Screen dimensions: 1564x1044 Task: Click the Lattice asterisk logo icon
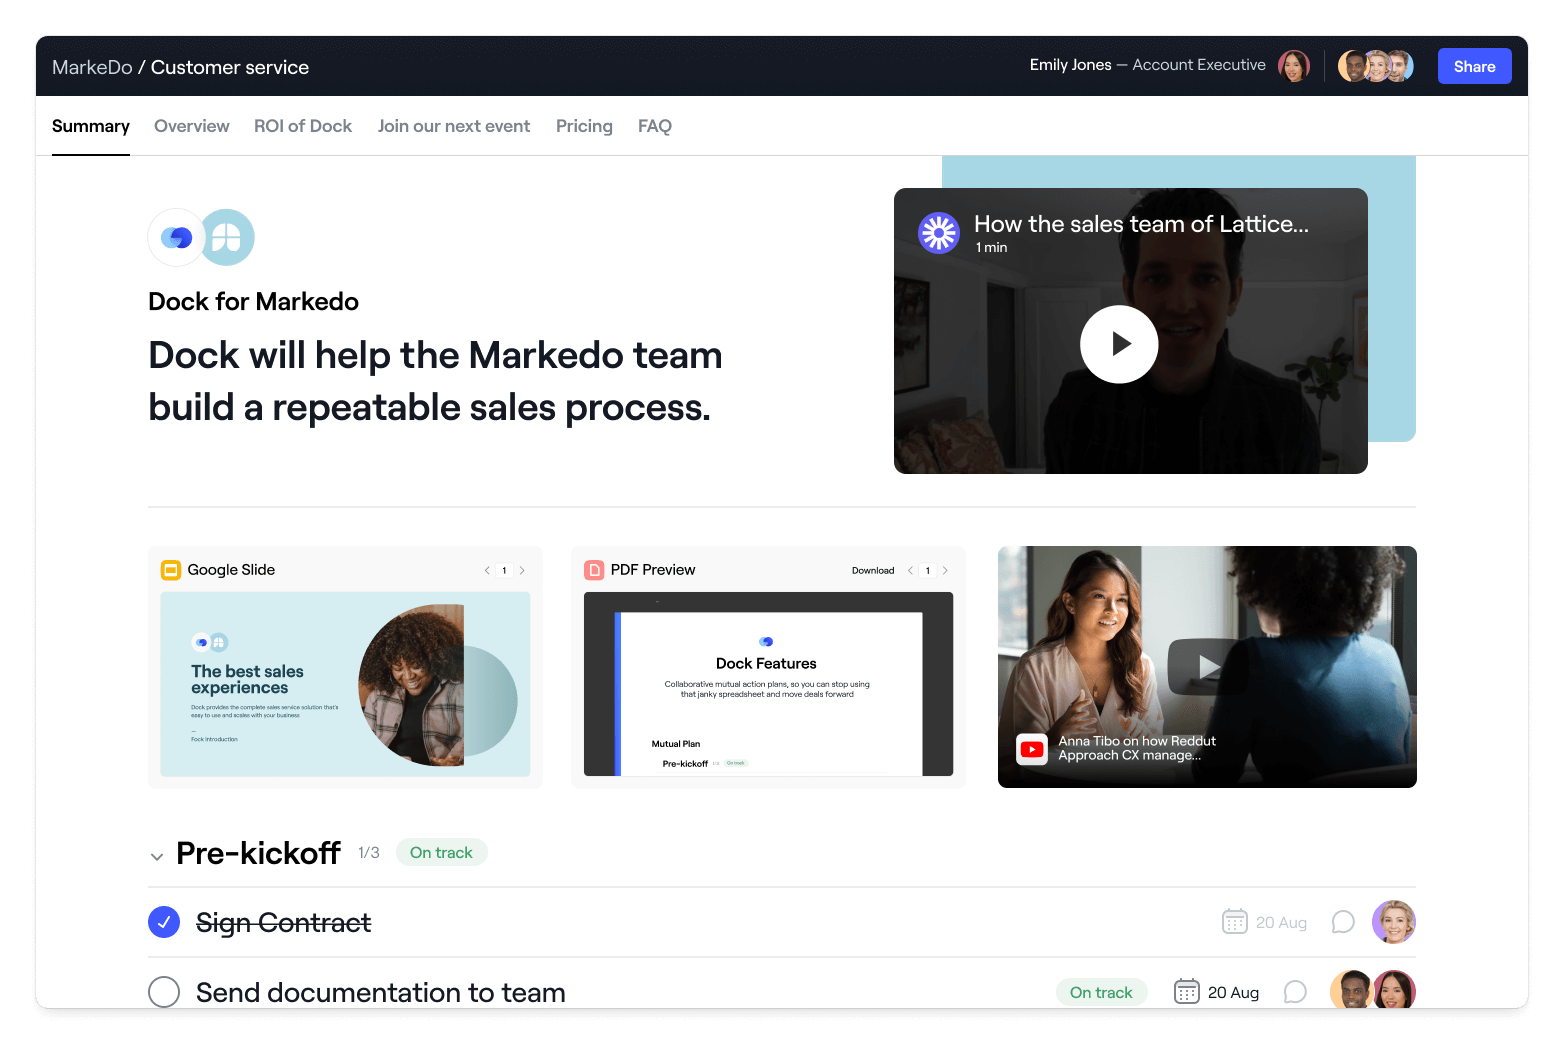tap(939, 234)
